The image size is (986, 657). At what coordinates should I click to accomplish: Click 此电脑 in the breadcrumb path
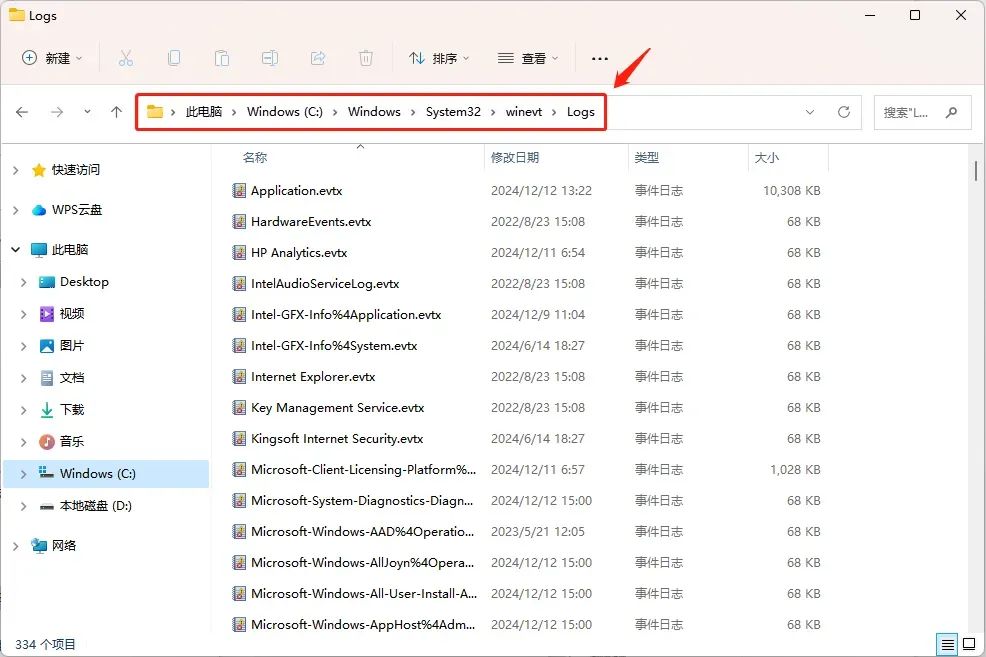pos(204,112)
